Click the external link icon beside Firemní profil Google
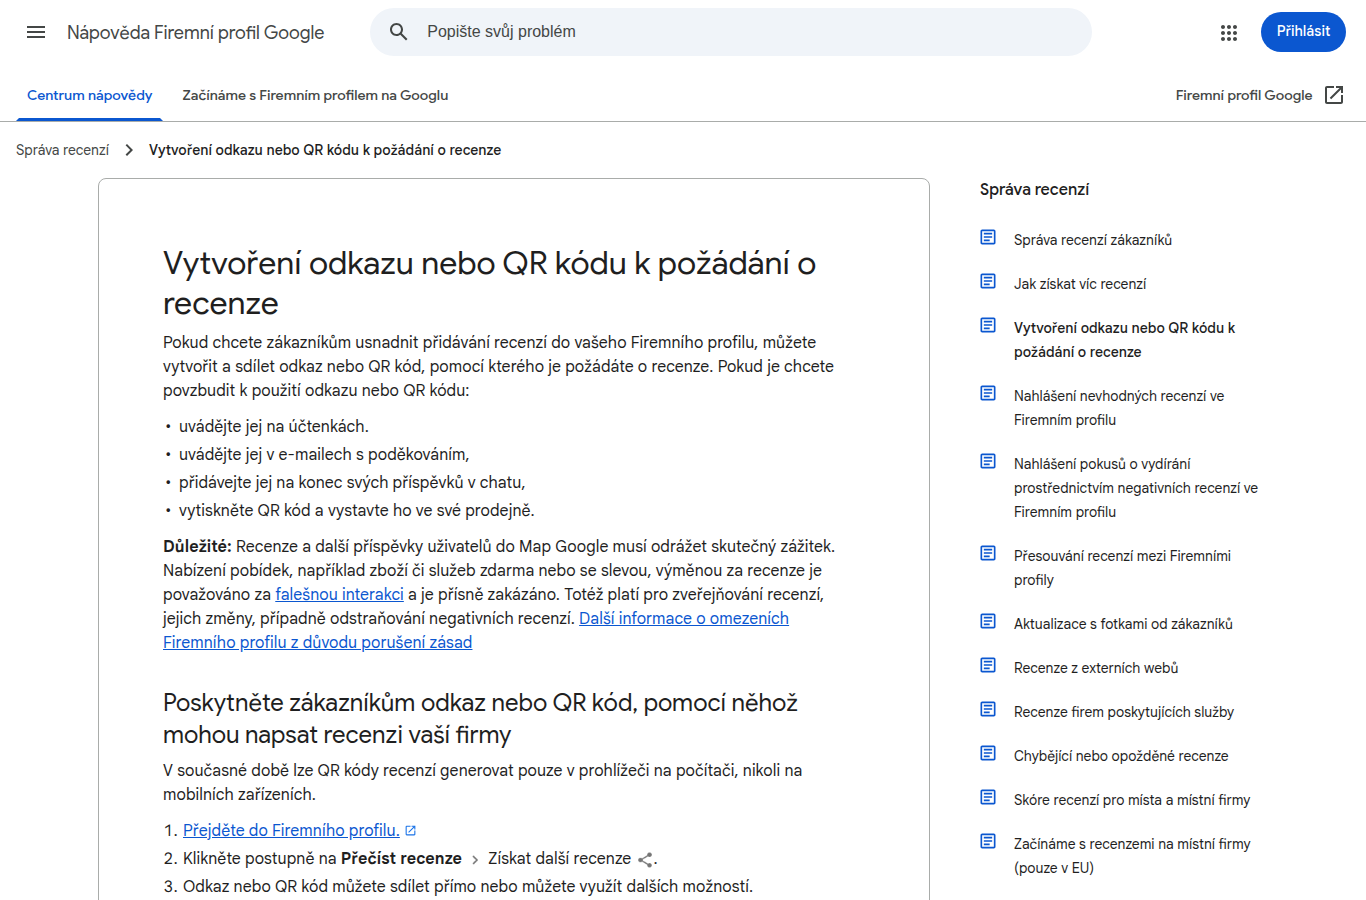Viewport: 1366px width, 900px height. point(1334,95)
